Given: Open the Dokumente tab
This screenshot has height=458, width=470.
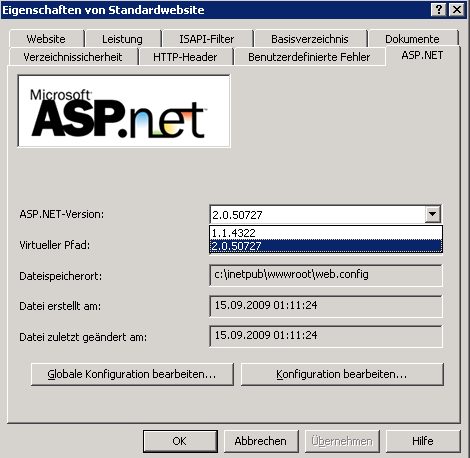Looking at the screenshot, I should 413,39.
